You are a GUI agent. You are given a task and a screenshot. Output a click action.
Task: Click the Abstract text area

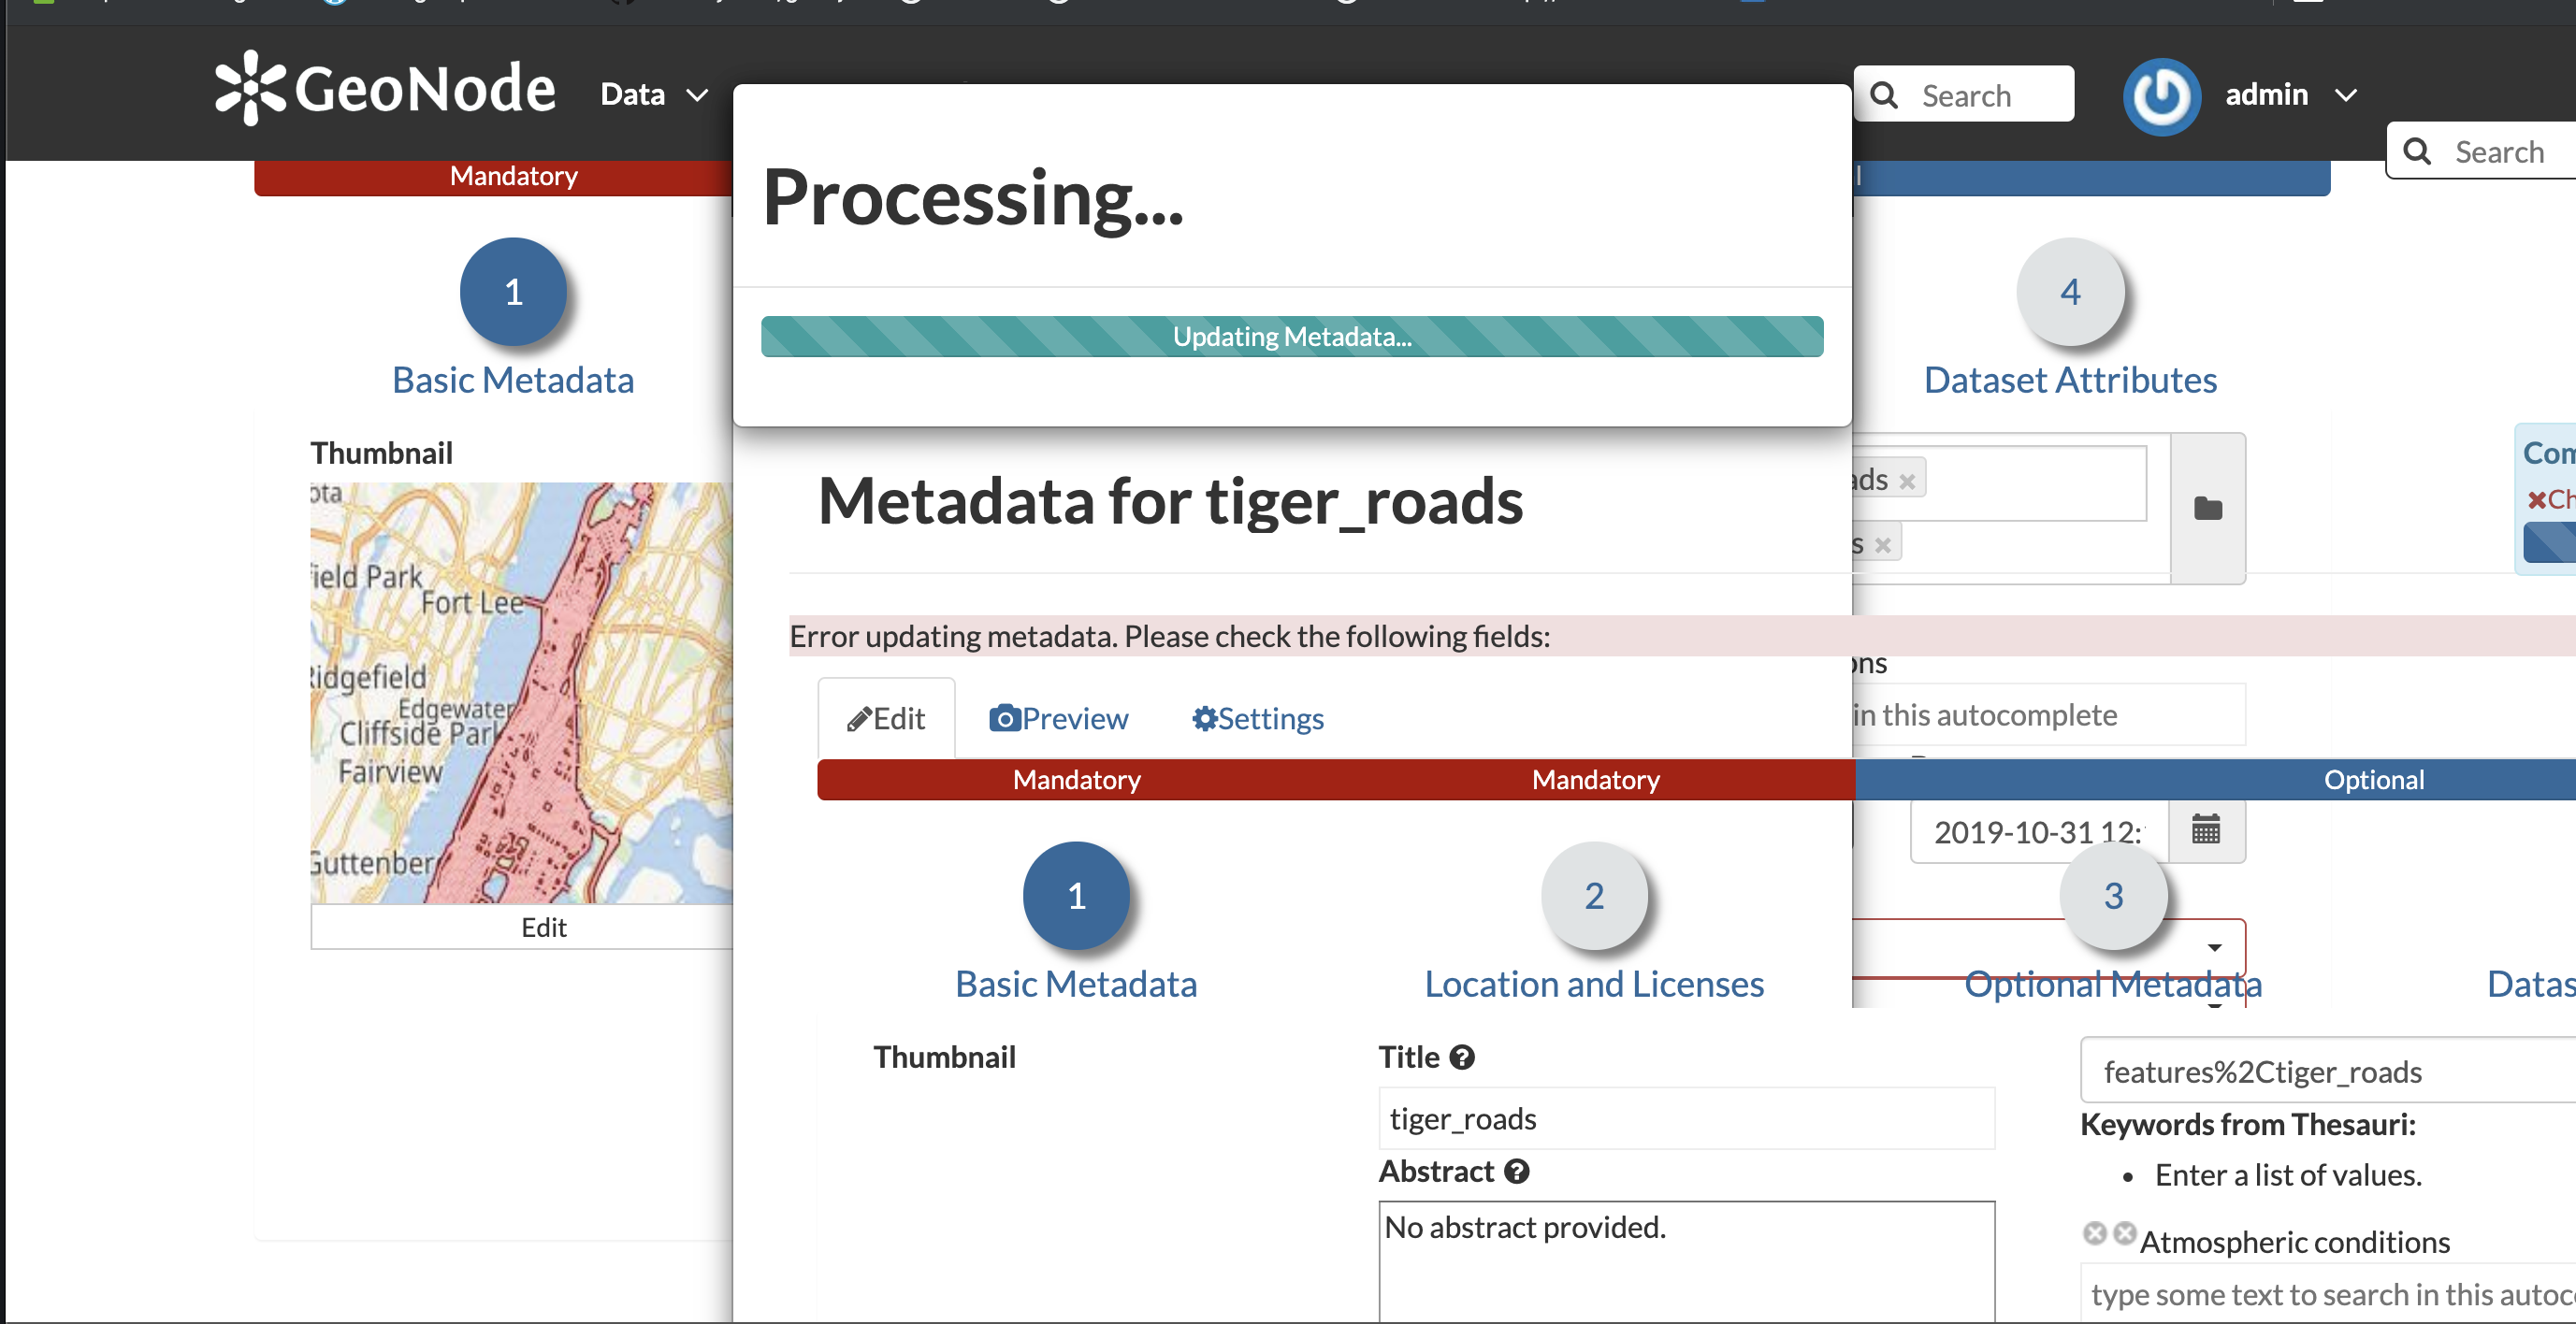pyautogui.click(x=1686, y=1262)
